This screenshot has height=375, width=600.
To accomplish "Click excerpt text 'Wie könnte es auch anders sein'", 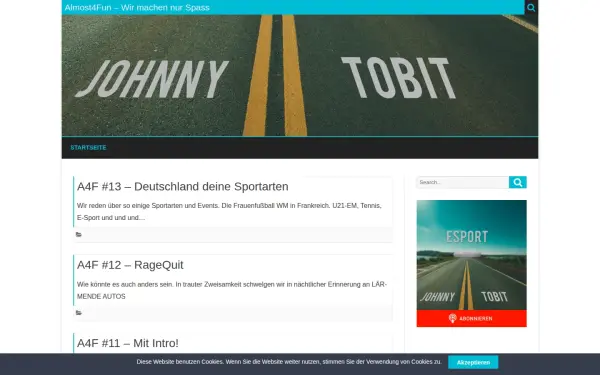I will pyautogui.click(x=125, y=284).
